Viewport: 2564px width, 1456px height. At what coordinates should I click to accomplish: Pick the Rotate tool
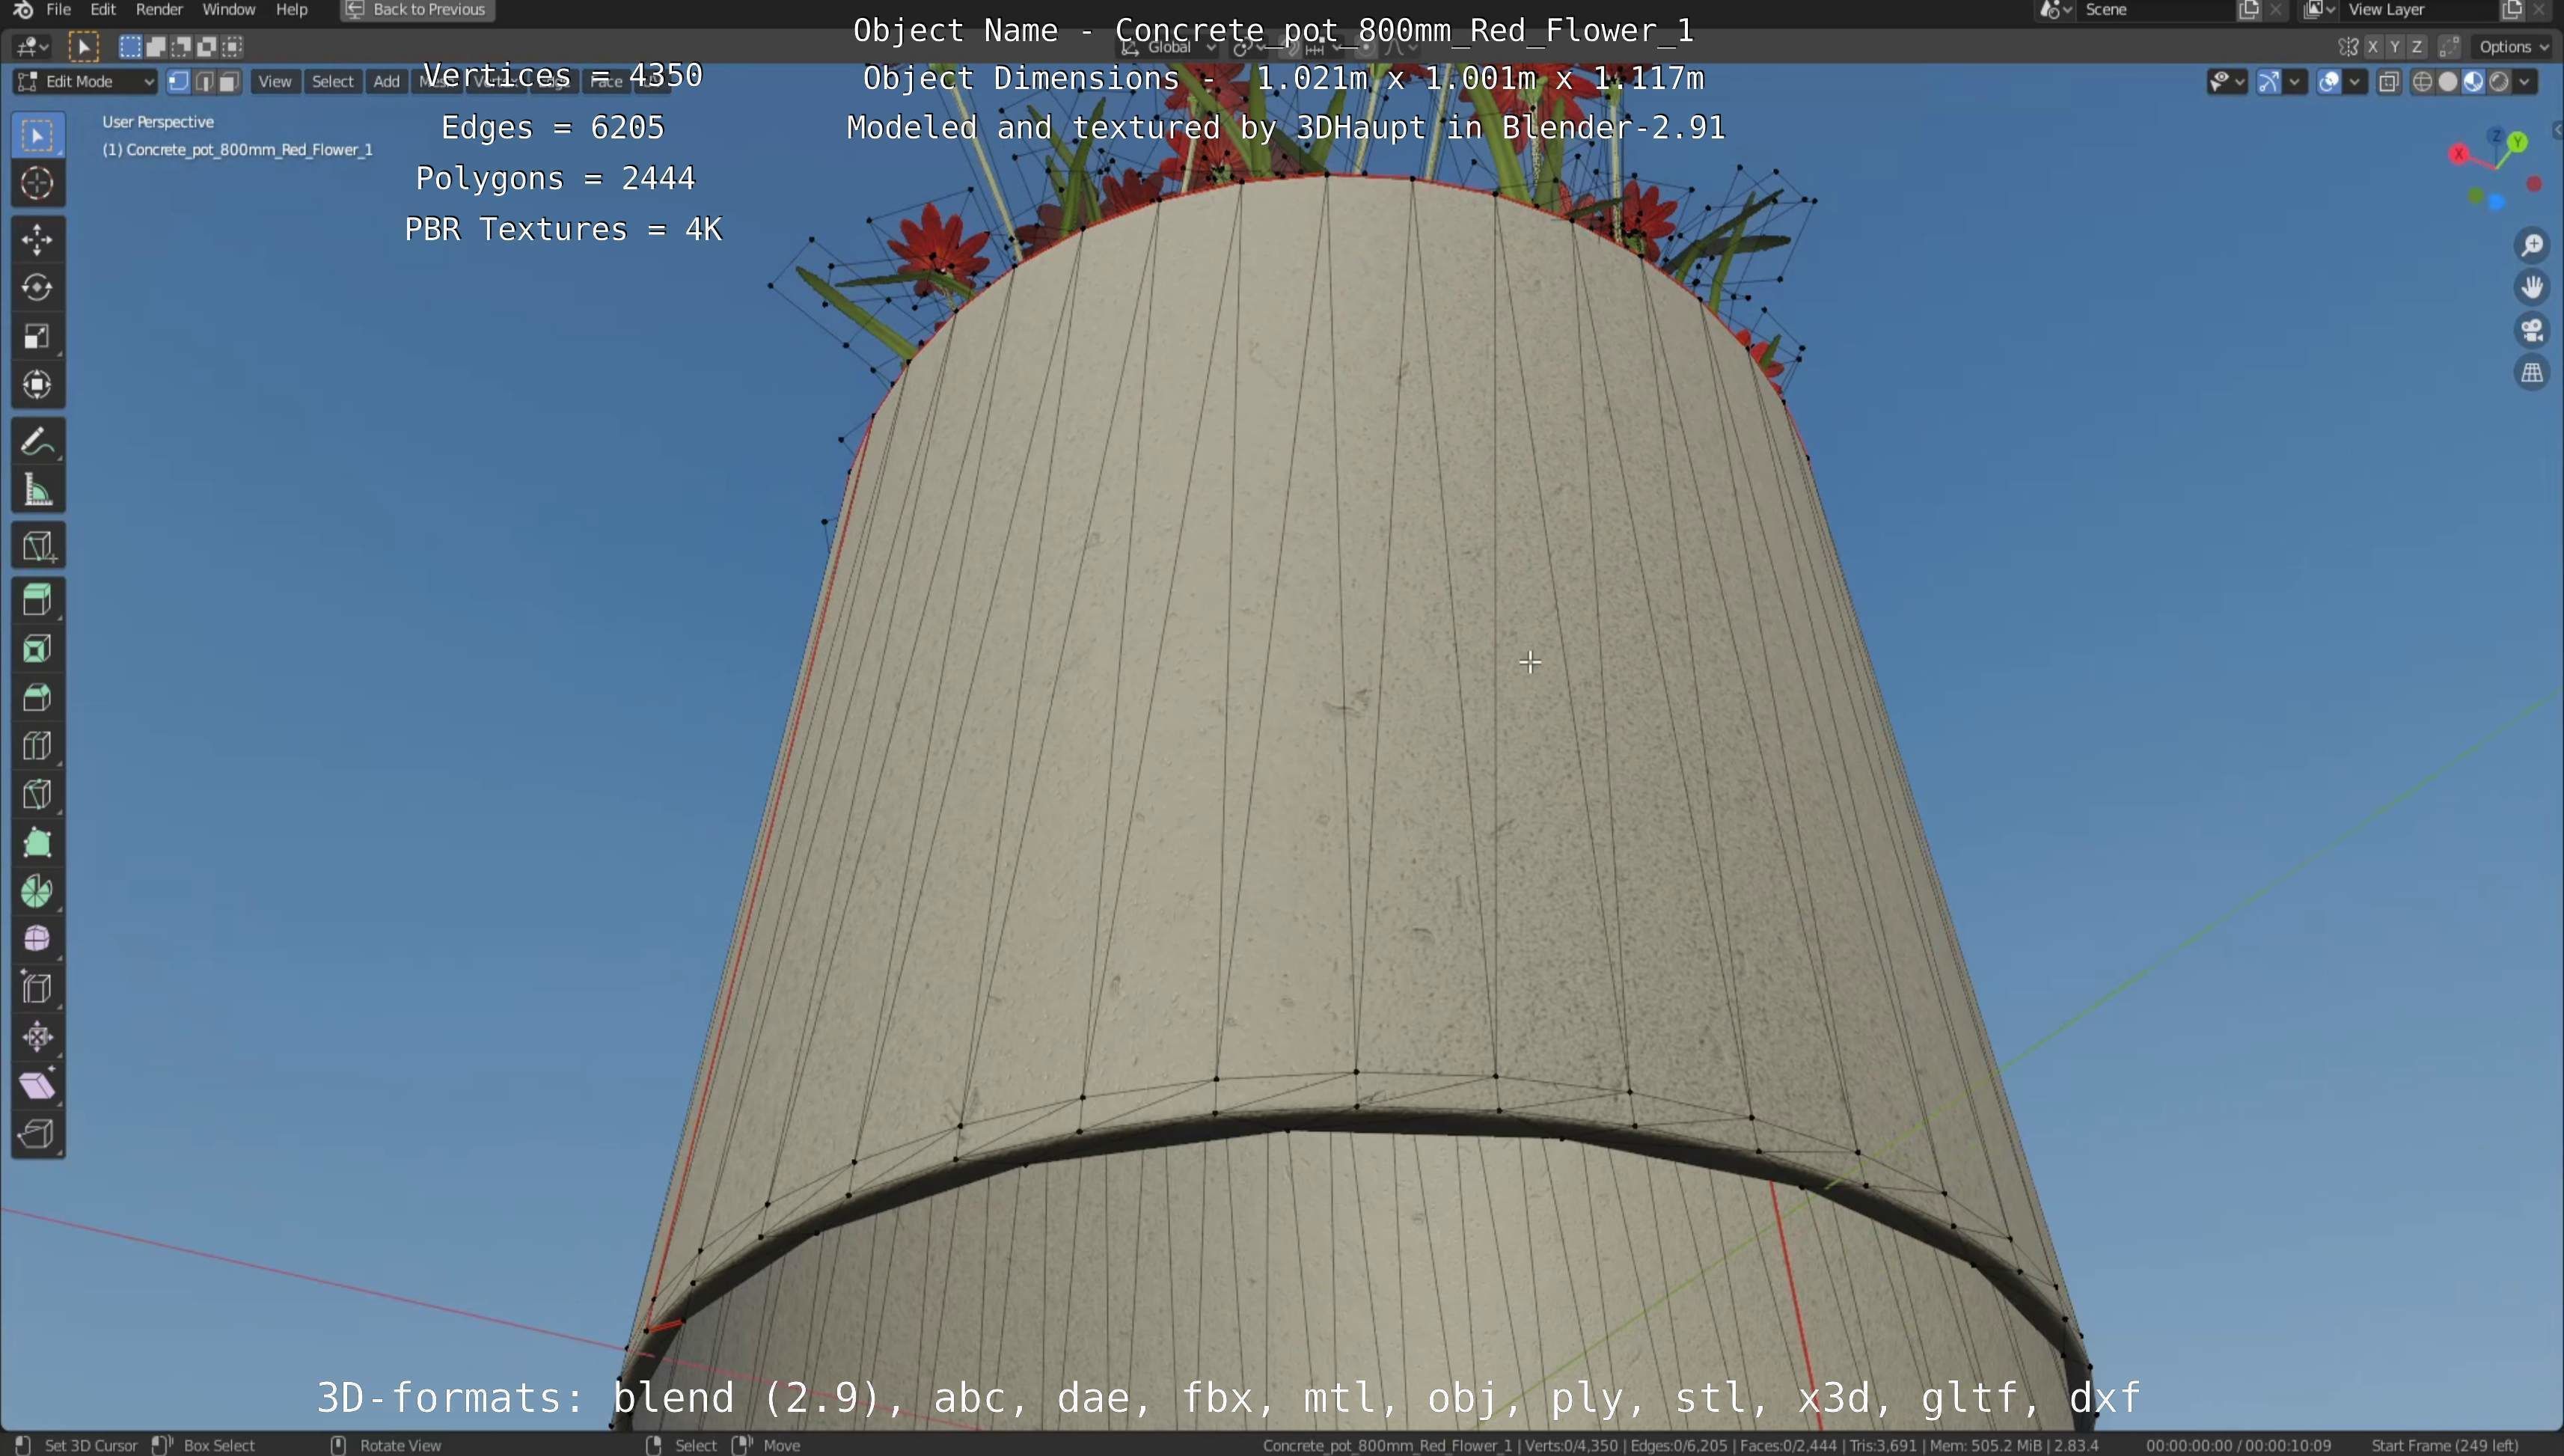[38, 288]
